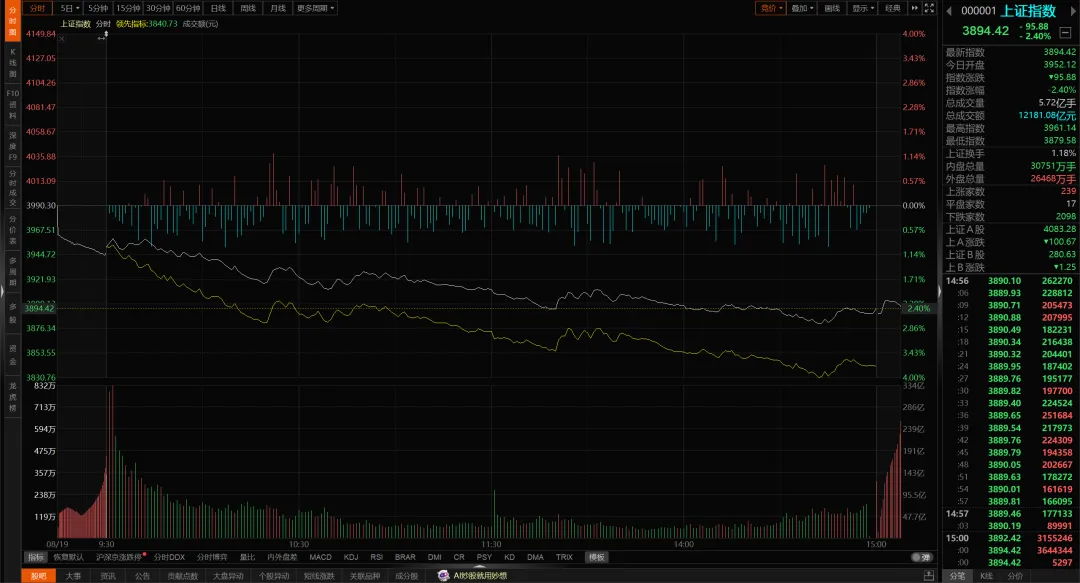Switch to the 30分钟 period tab
Screen dimensions: 1080x583
click(x=158, y=8)
